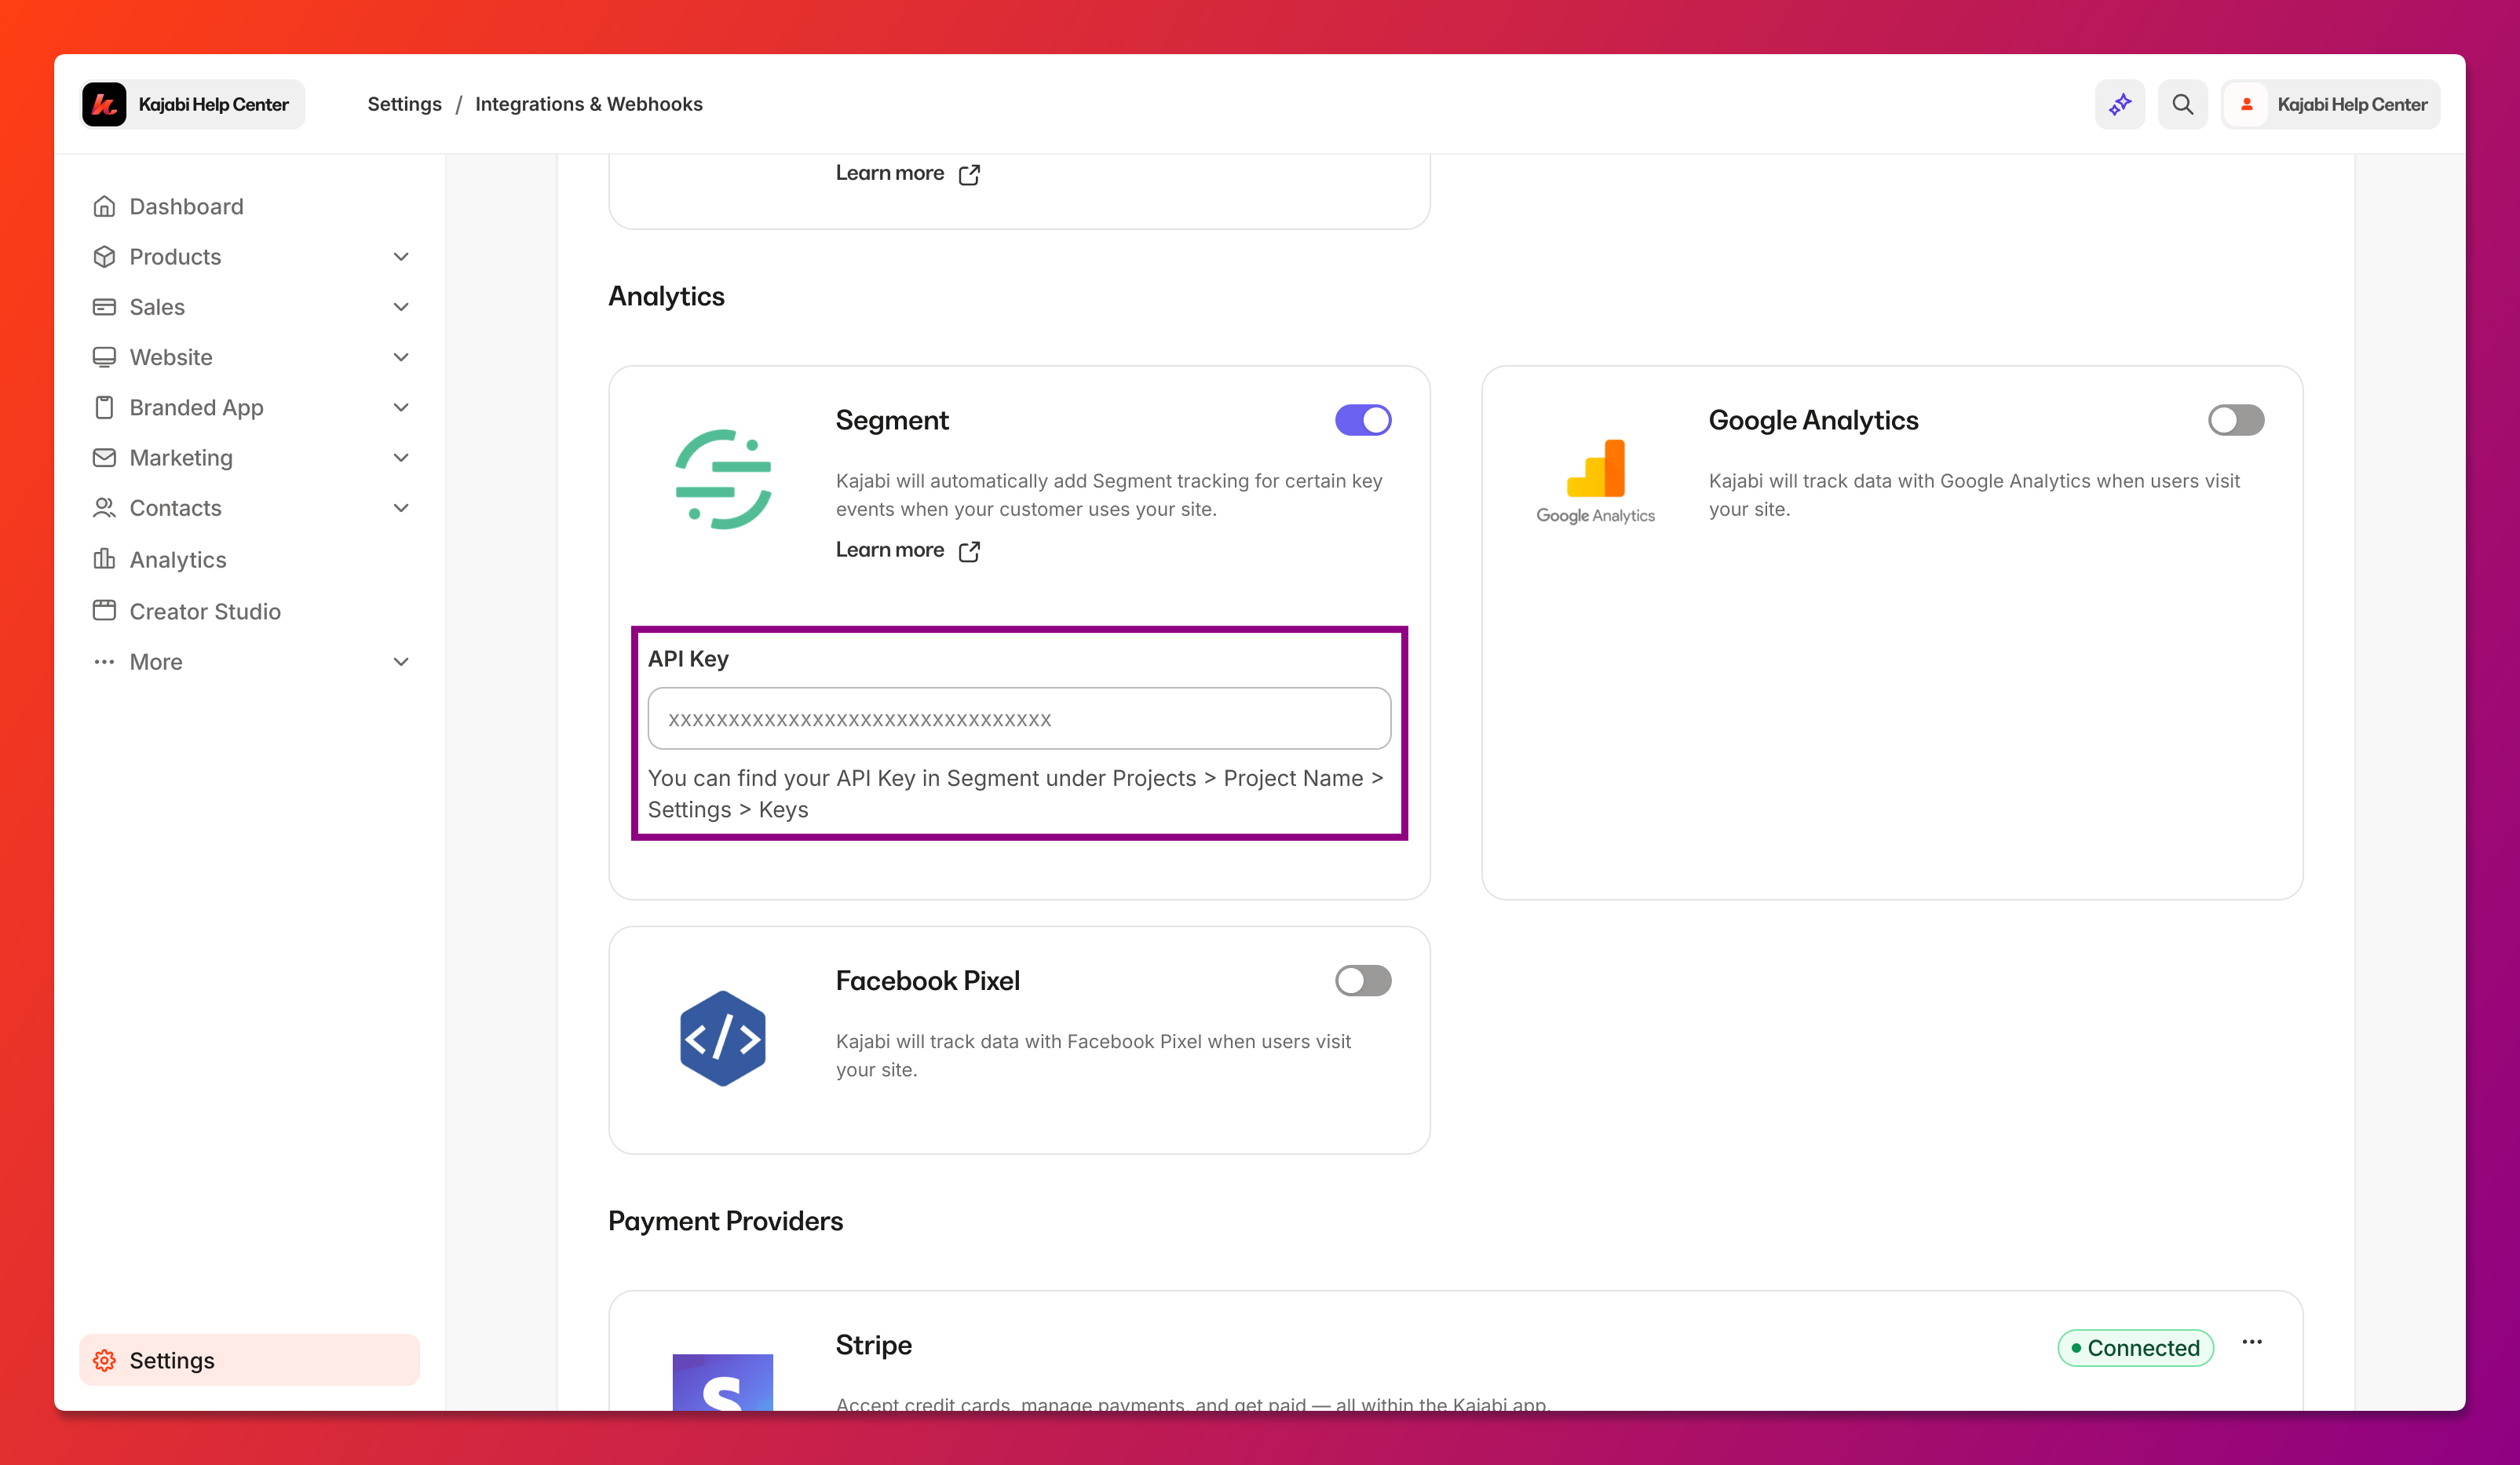This screenshot has width=2520, height=1465.
Task: Click the Website monitor icon
Action: click(x=104, y=357)
